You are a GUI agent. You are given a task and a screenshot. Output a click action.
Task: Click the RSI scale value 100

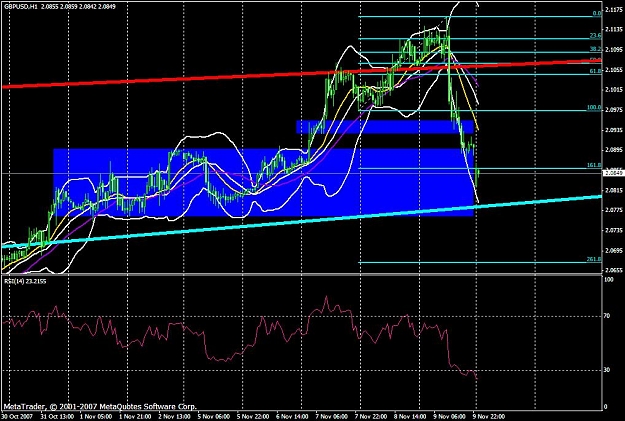pyautogui.click(x=608, y=280)
